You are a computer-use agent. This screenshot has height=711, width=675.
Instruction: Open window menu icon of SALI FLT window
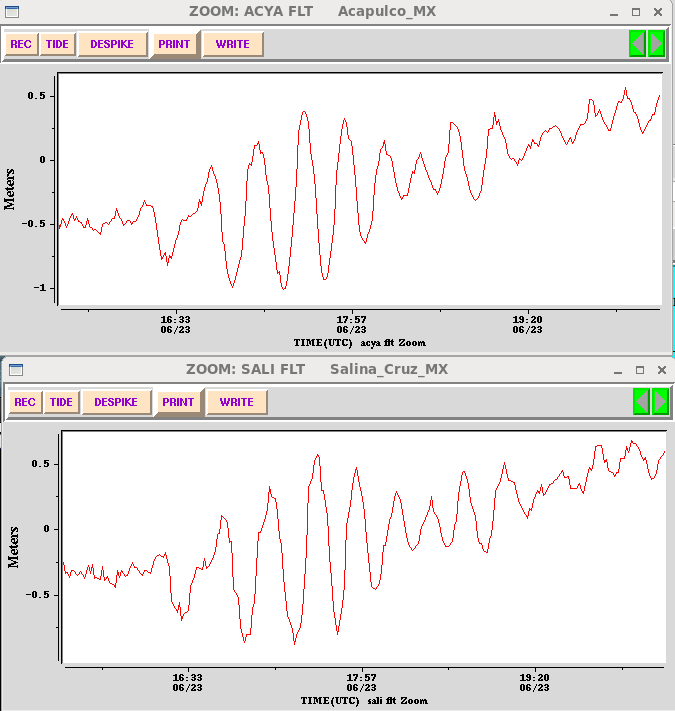click(x=15, y=369)
